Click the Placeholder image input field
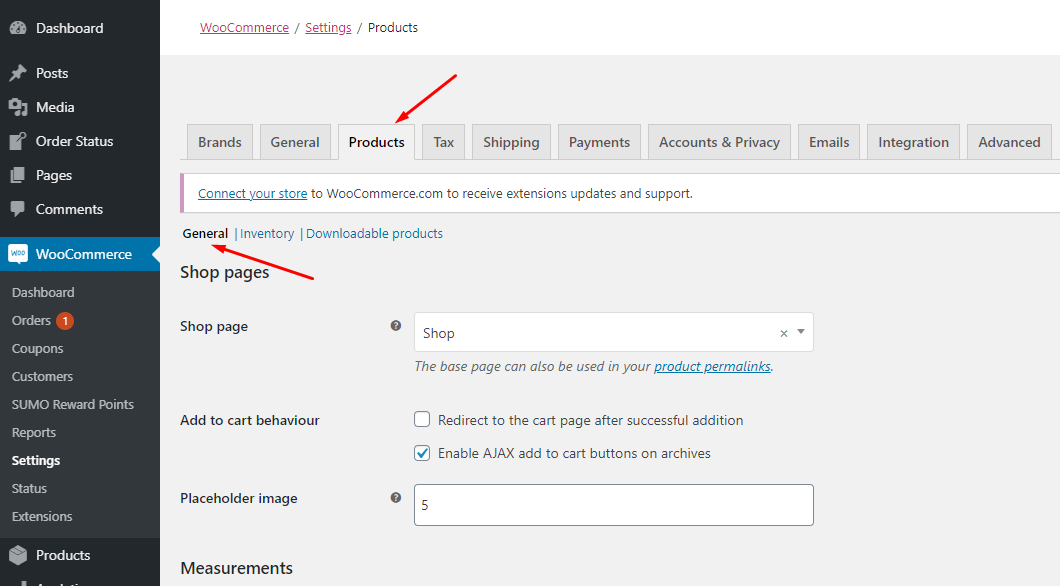 pos(613,505)
